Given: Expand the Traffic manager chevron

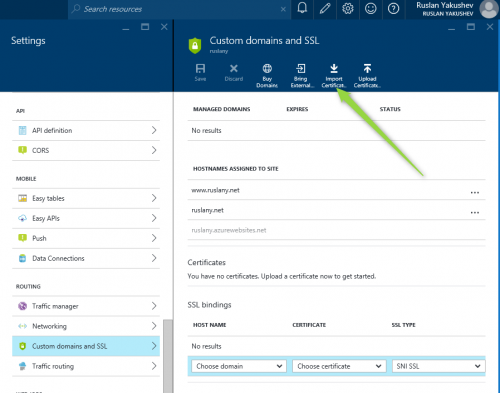Looking at the screenshot, I should [154, 306].
